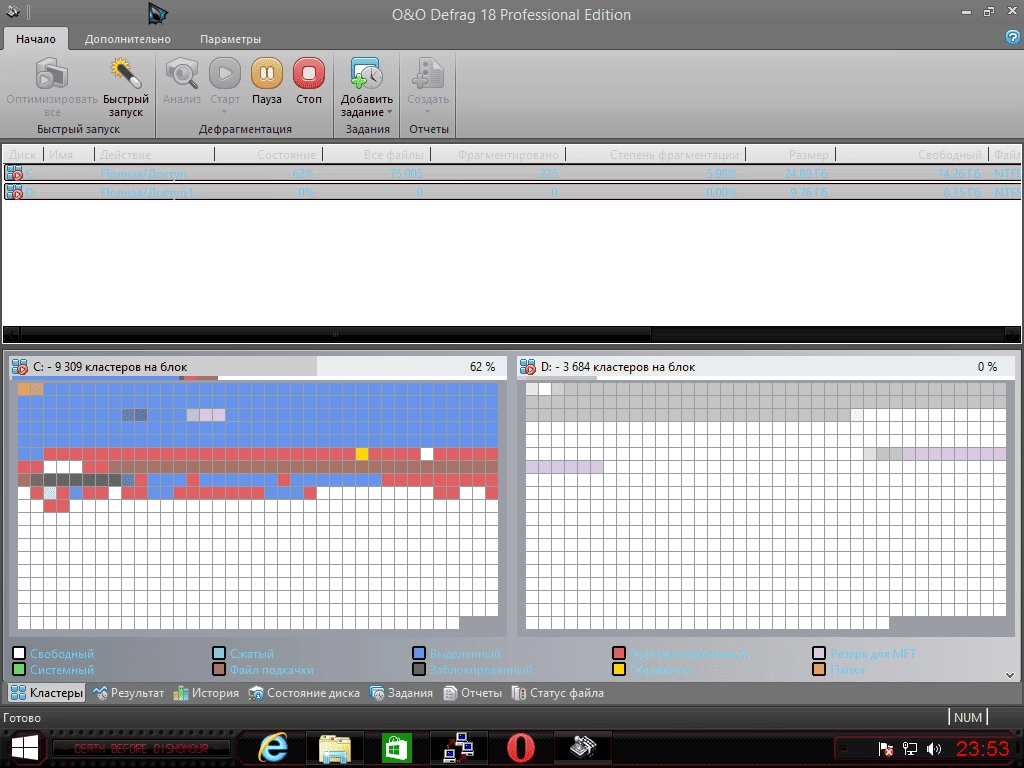Open the Статус файла tab
The width and height of the screenshot is (1024, 768).
tap(558, 692)
